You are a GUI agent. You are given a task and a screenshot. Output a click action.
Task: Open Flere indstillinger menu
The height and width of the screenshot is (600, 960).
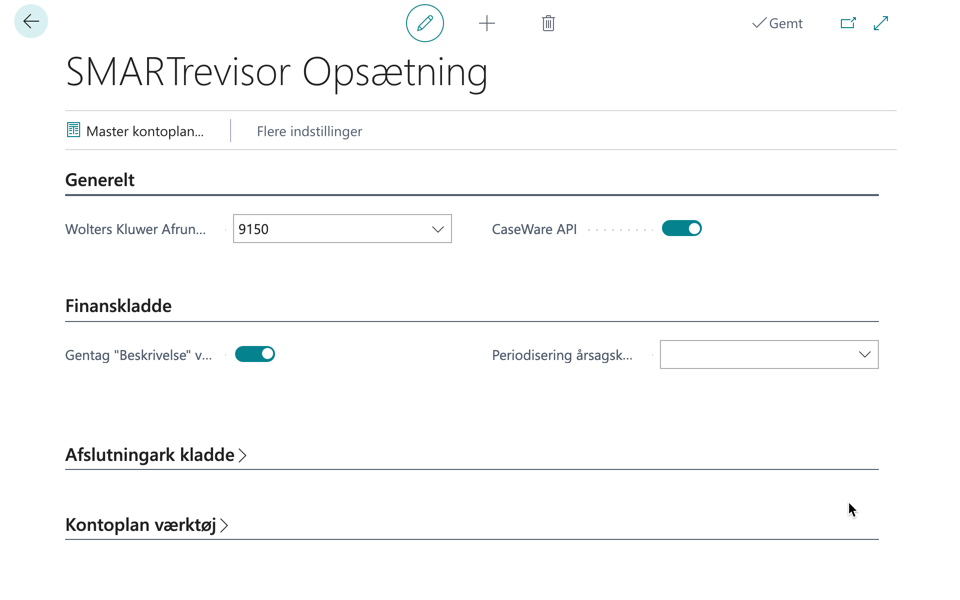(309, 131)
